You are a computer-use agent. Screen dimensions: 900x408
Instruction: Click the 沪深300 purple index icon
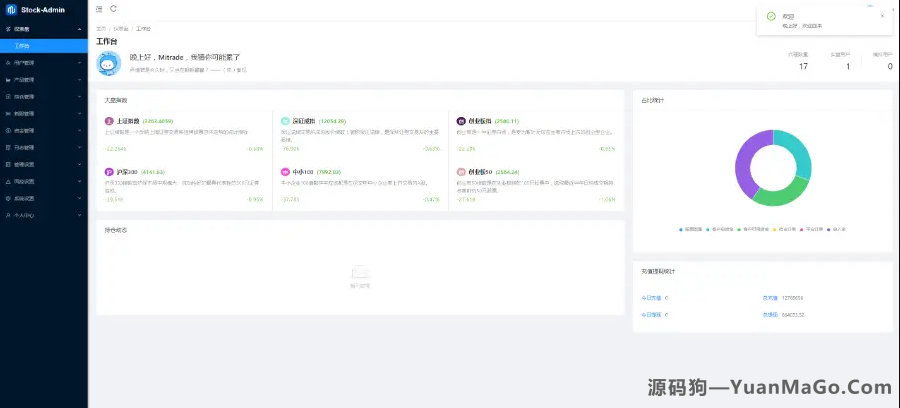pos(109,171)
